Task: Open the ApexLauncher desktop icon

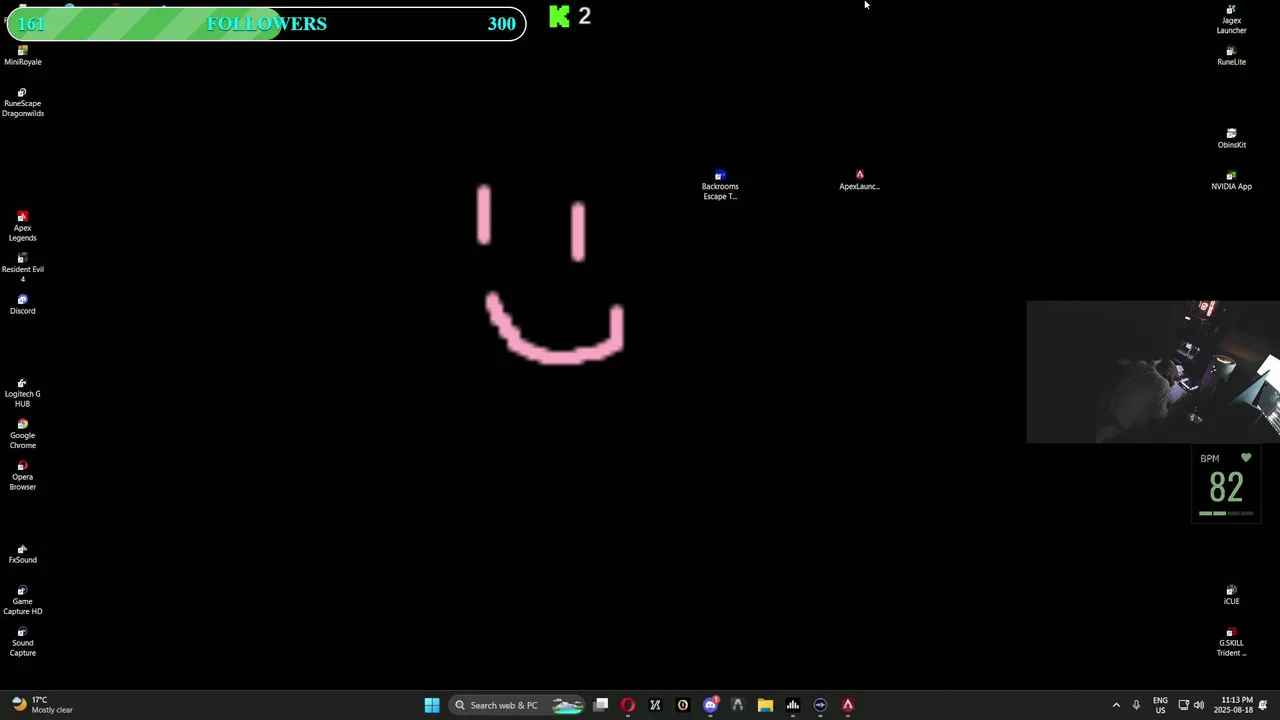Action: (859, 180)
